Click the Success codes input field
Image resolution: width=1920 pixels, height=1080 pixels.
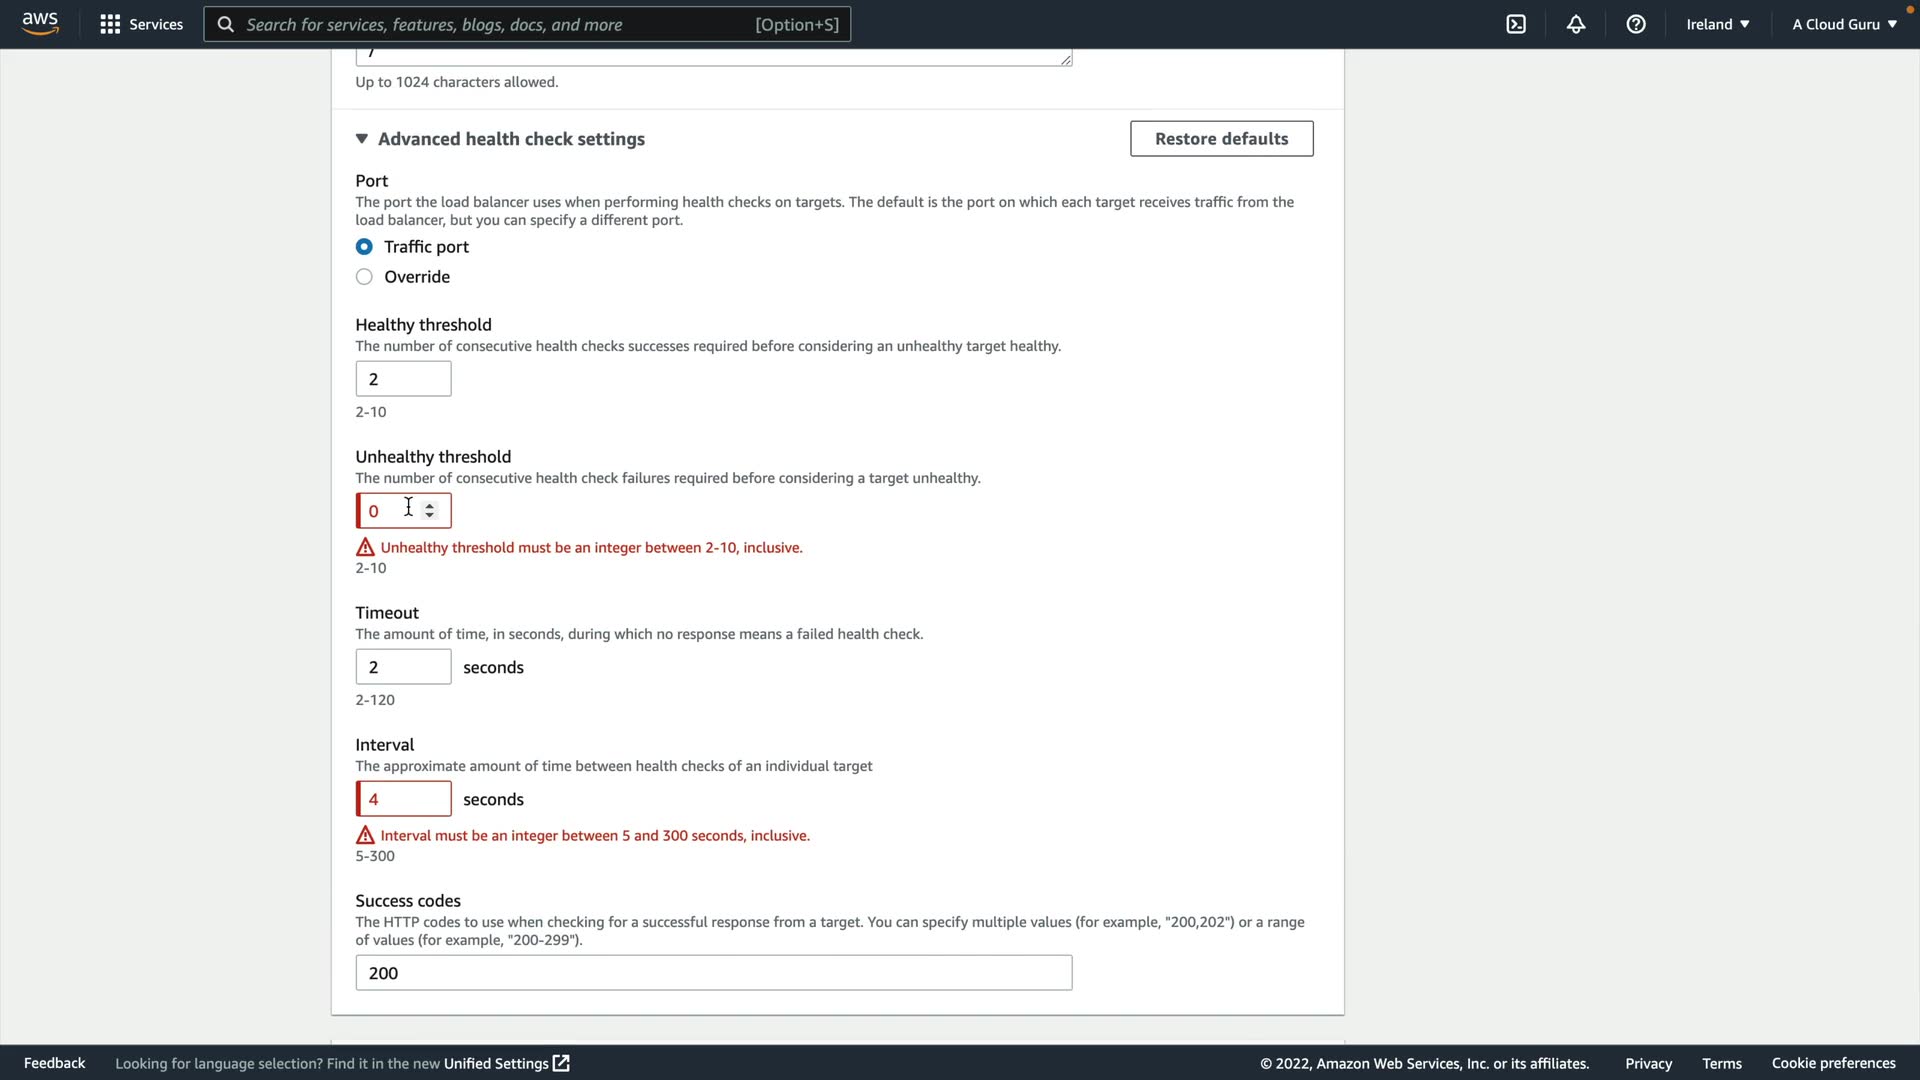[x=713, y=973]
